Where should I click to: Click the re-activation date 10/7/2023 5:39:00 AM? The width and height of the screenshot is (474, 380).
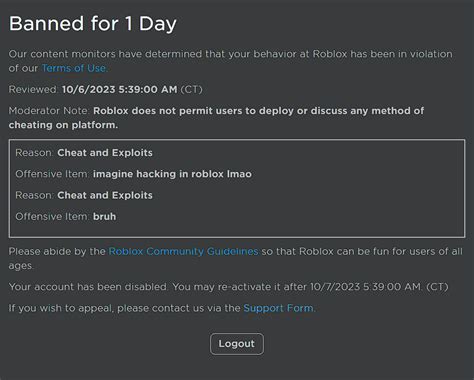[x=365, y=287]
